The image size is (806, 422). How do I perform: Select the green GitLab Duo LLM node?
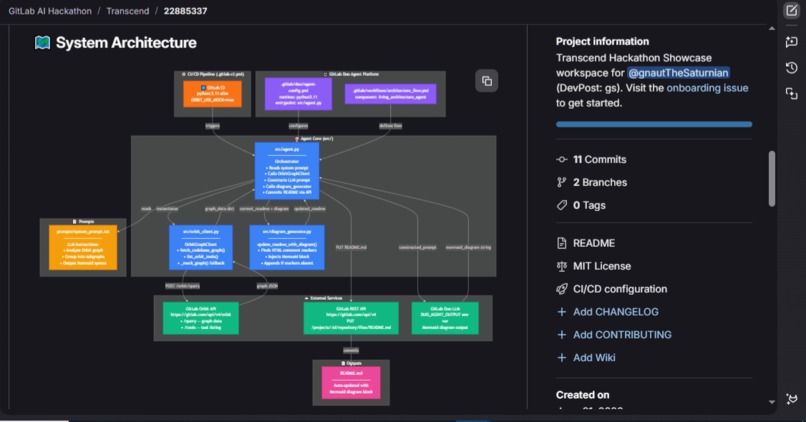click(445, 318)
